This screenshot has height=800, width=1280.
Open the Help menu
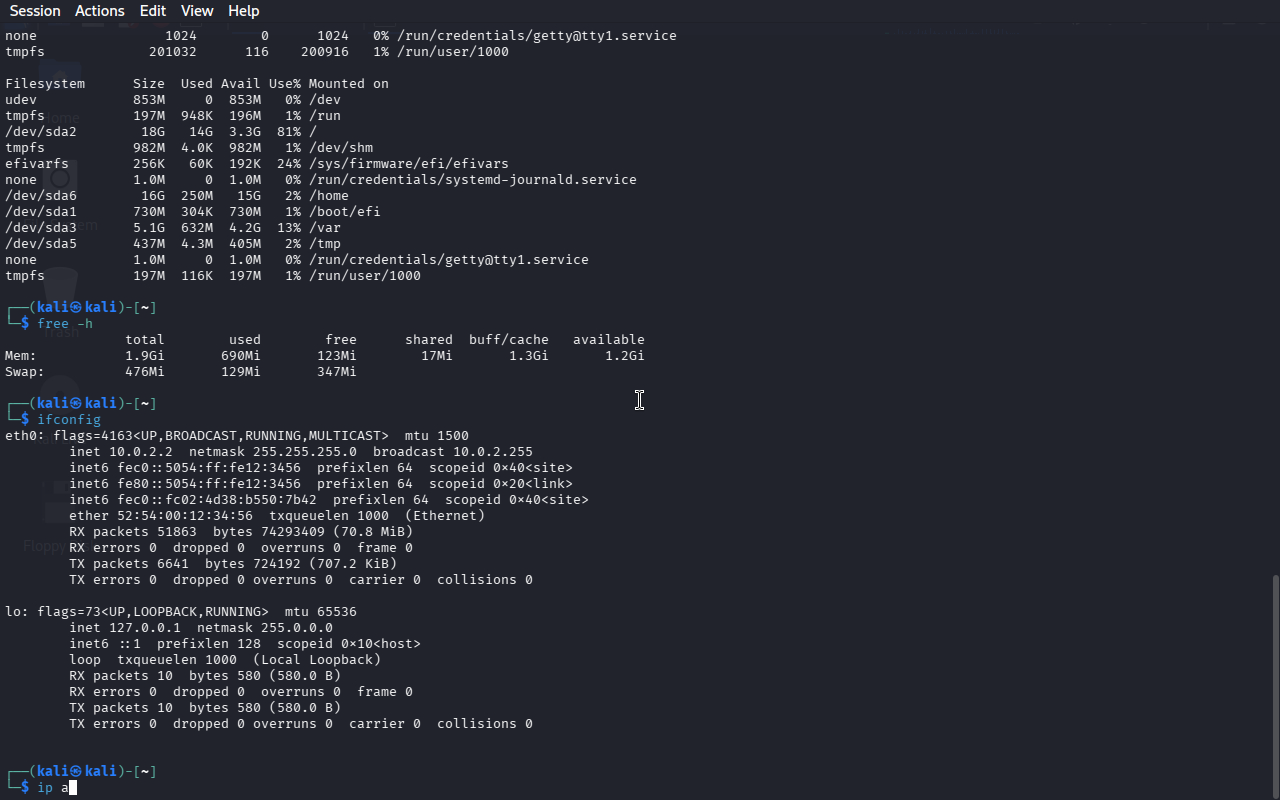pyautogui.click(x=244, y=11)
